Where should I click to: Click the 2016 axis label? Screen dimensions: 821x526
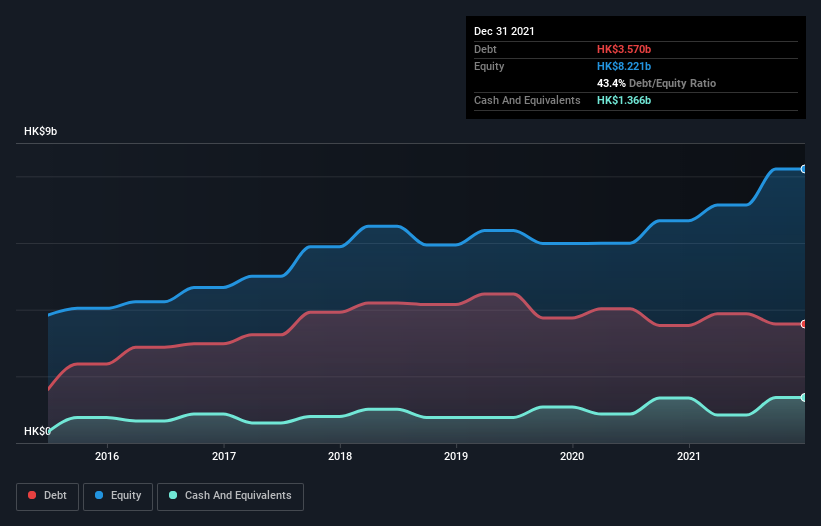[x=107, y=456]
